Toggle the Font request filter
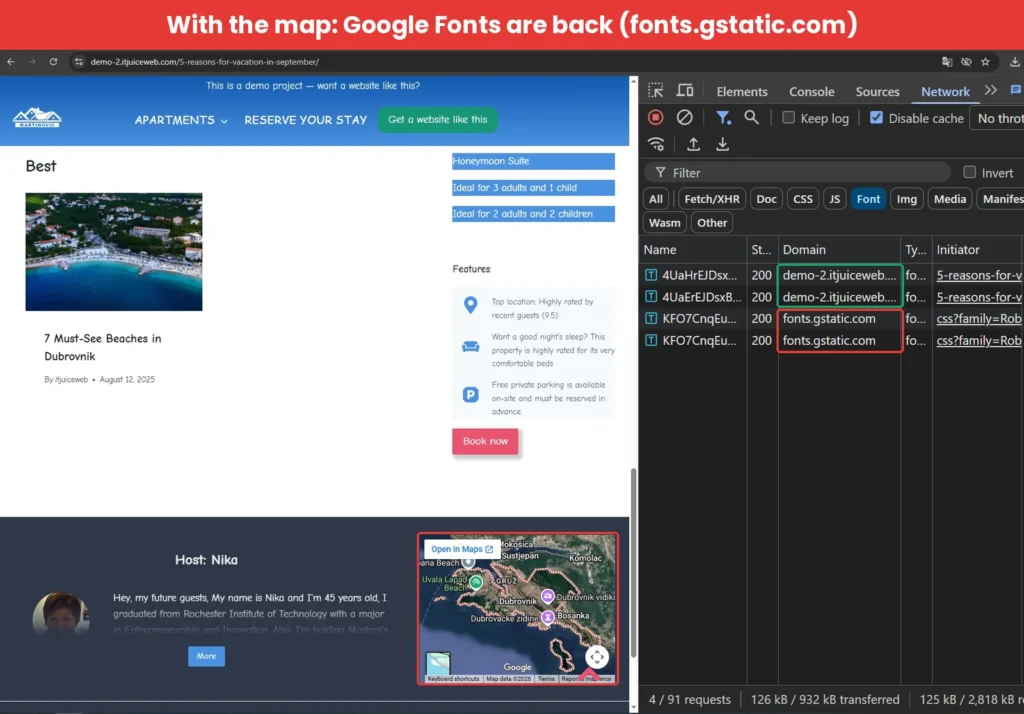The height and width of the screenshot is (714, 1024). pyautogui.click(x=868, y=199)
